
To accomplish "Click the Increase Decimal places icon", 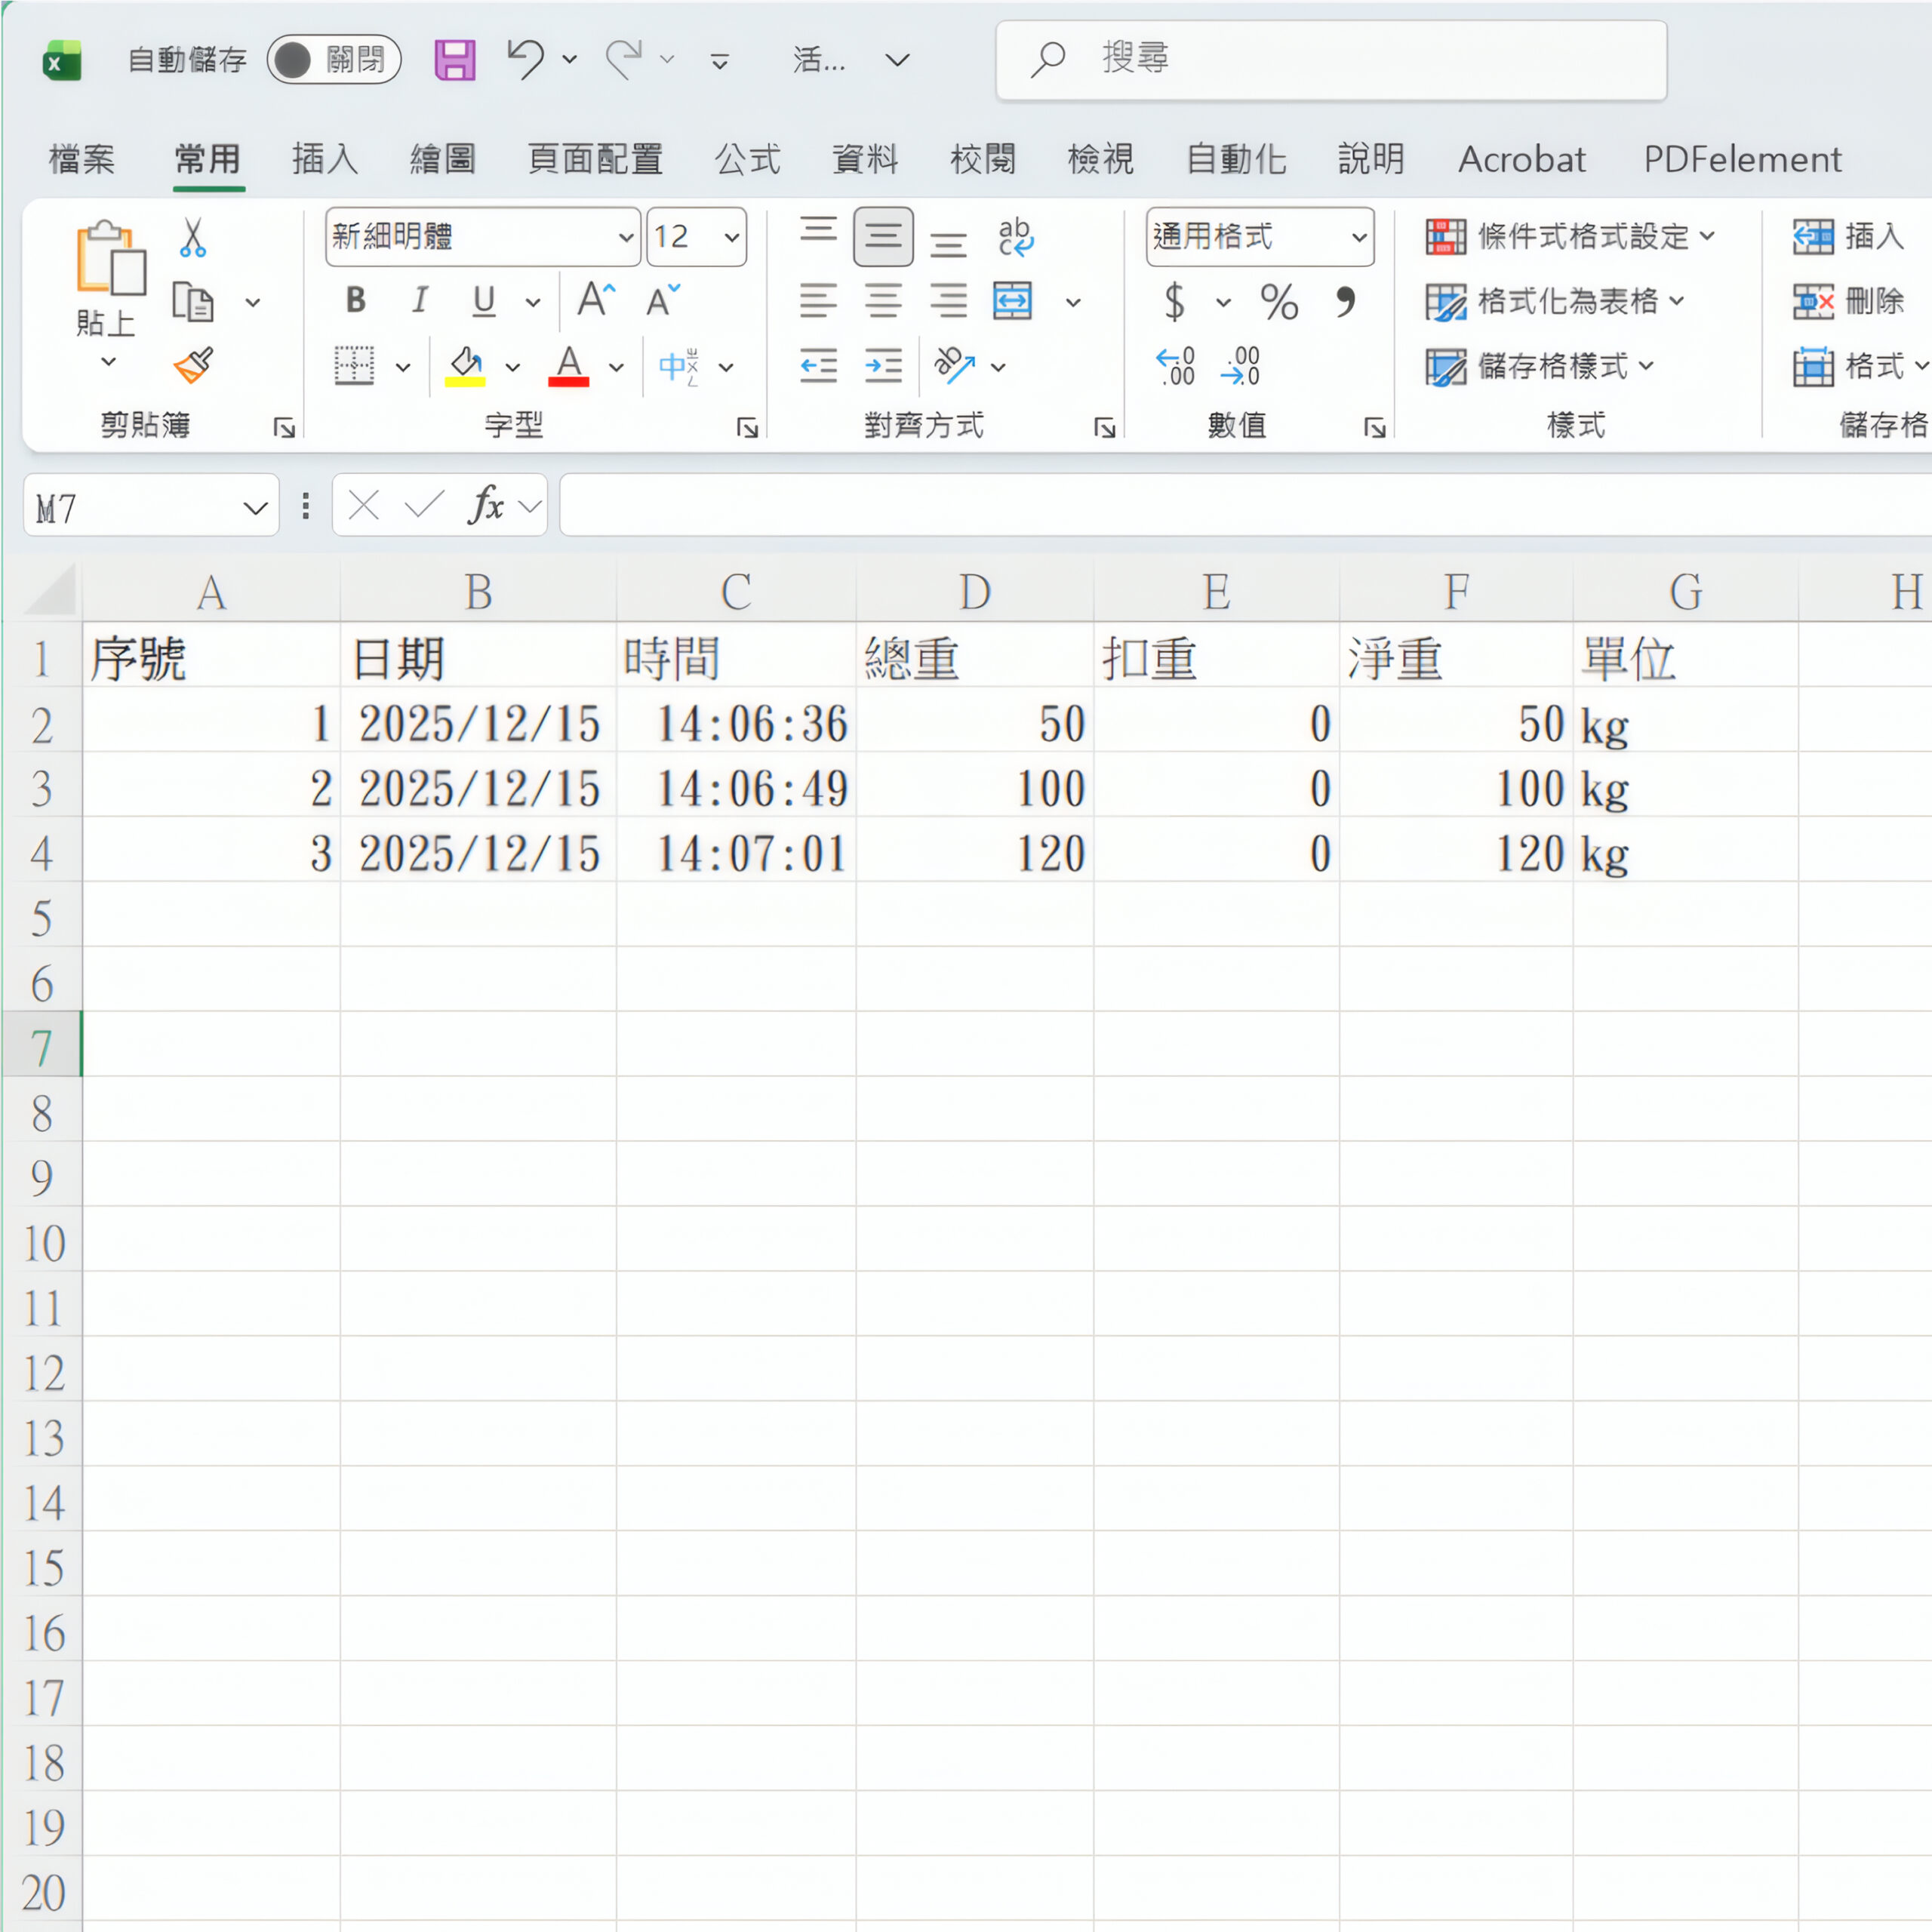I will pos(1176,367).
